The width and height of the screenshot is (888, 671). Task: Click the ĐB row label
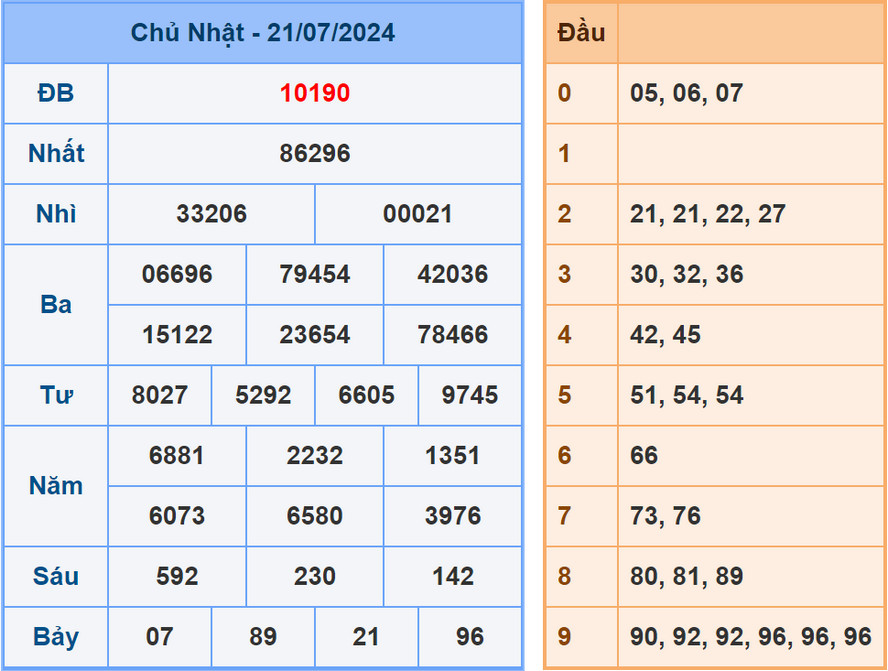[55, 93]
